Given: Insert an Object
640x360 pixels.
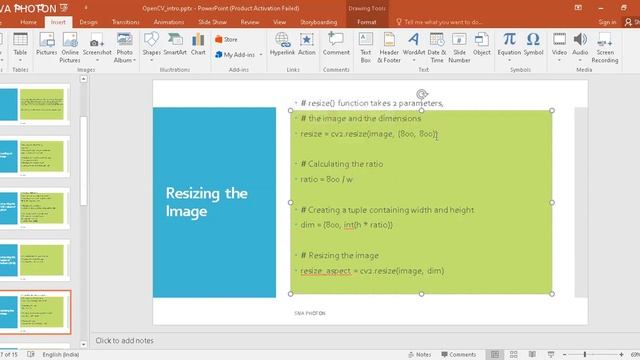Looking at the screenshot, I should [482, 44].
